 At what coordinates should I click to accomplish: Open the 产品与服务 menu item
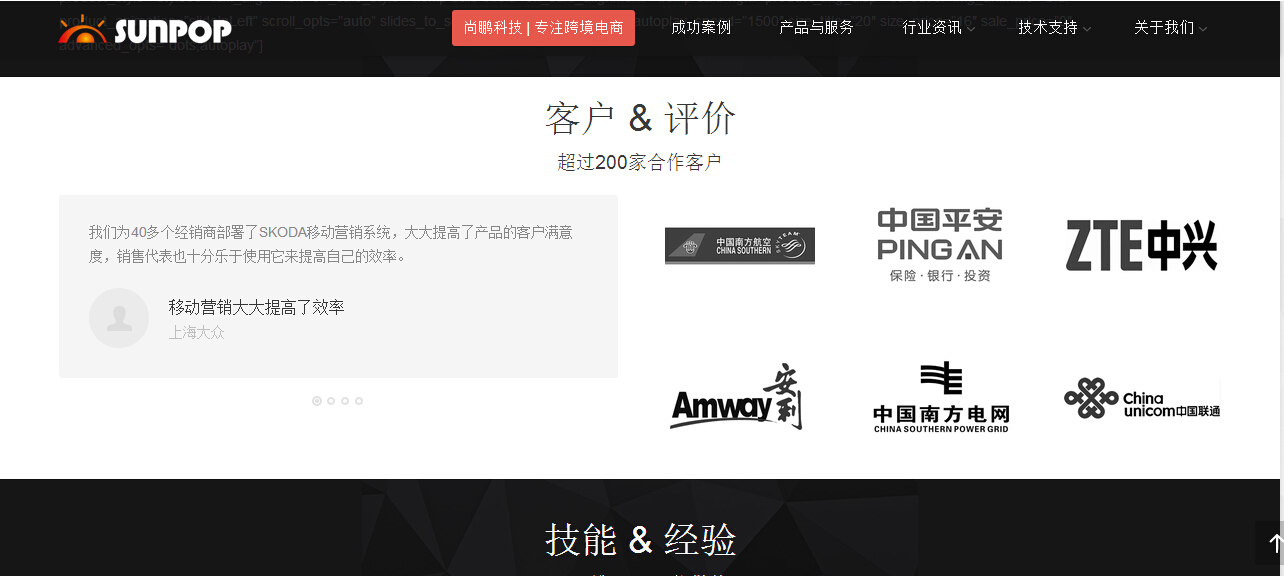816,28
